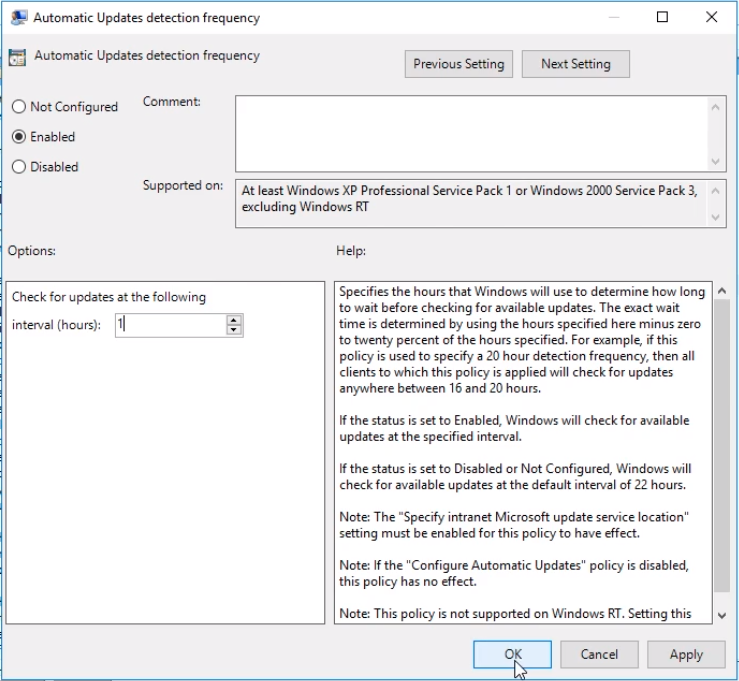Screen dimensions: 739x681
Task: Click the 'Supported on:' label
Action: click(183, 185)
